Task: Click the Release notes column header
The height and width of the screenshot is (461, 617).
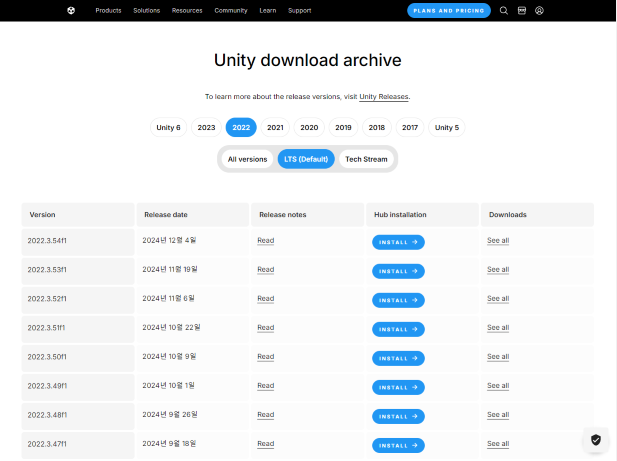Action: 308,215
